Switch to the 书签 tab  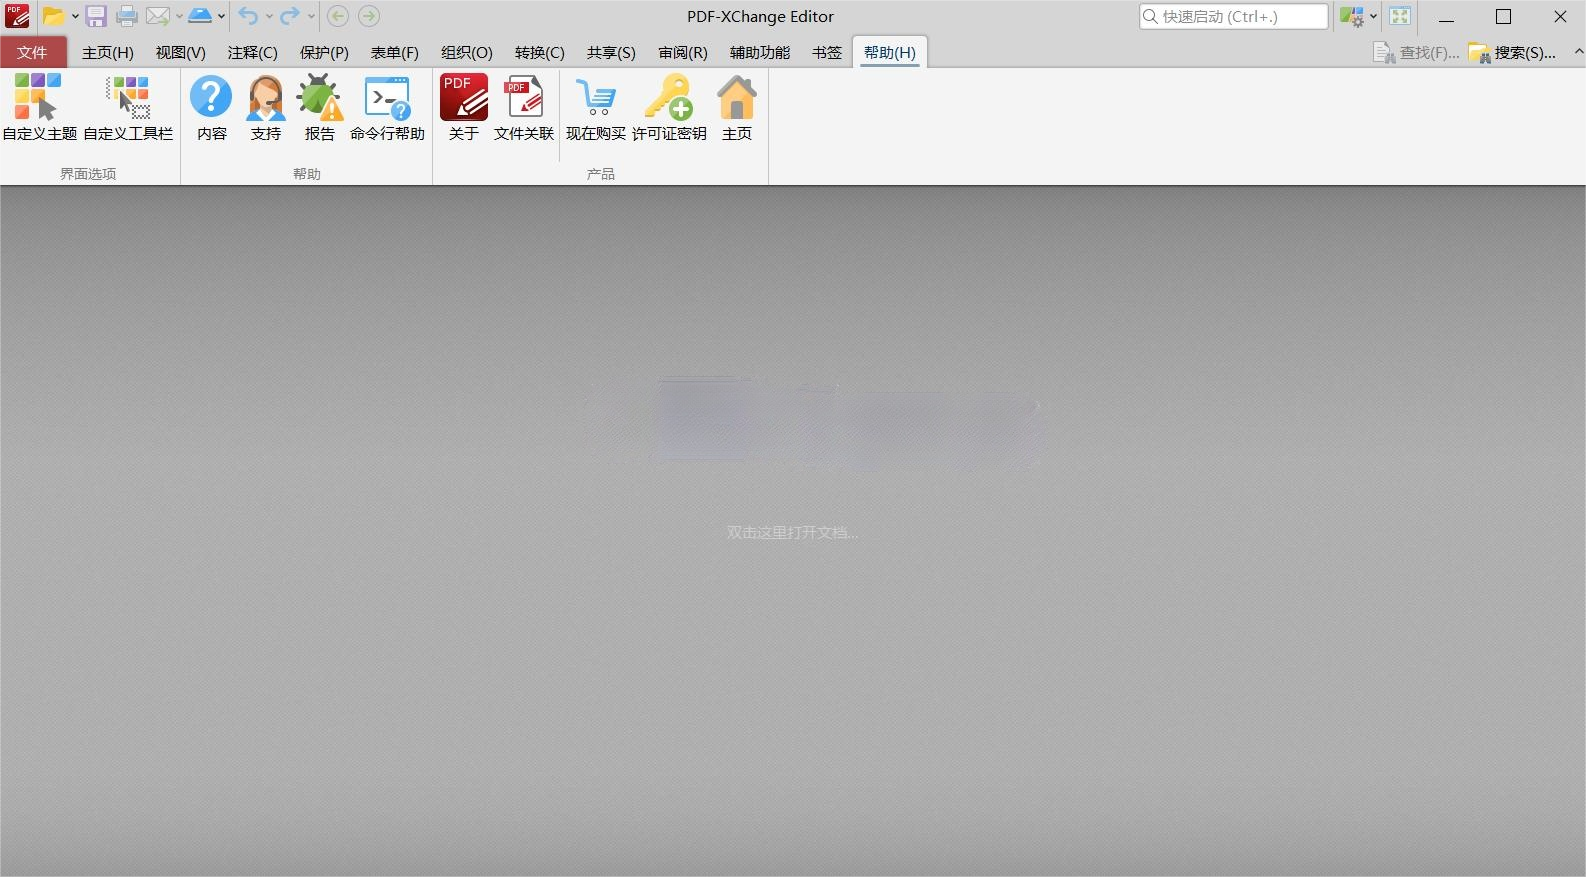(x=827, y=53)
